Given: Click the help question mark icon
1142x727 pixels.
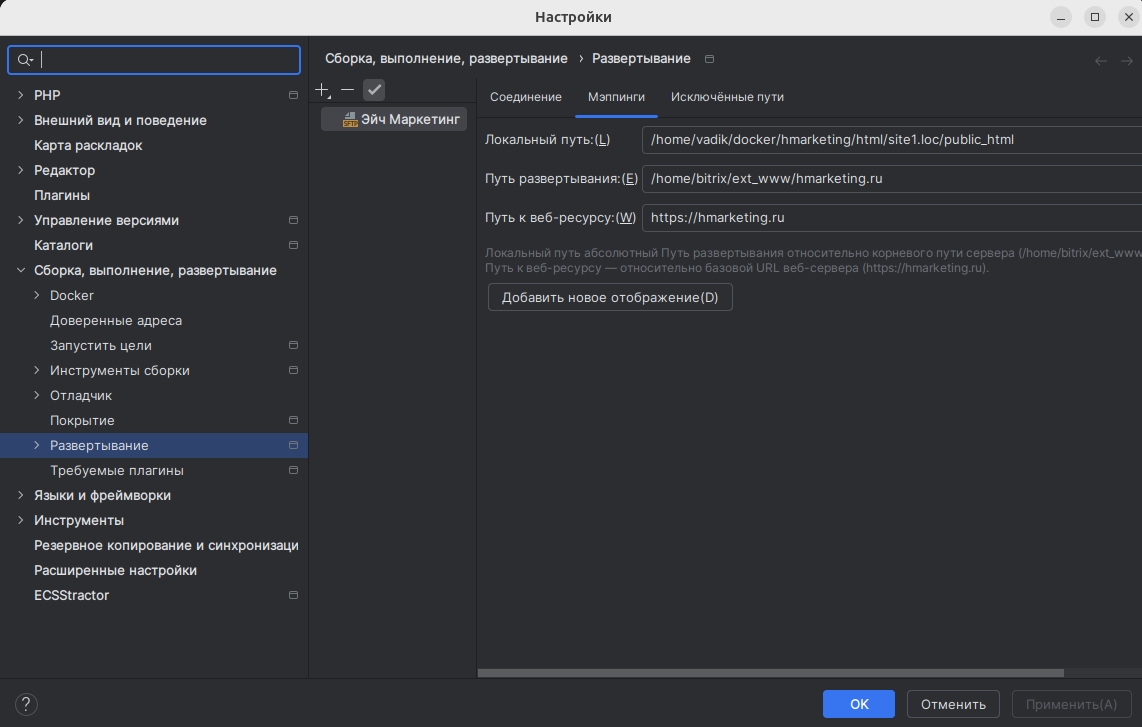Looking at the screenshot, I should (x=27, y=704).
